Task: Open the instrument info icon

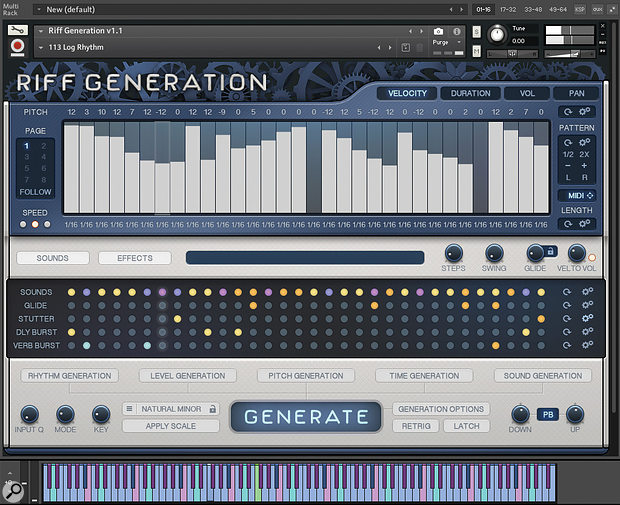Action: click(x=457, y=31)
